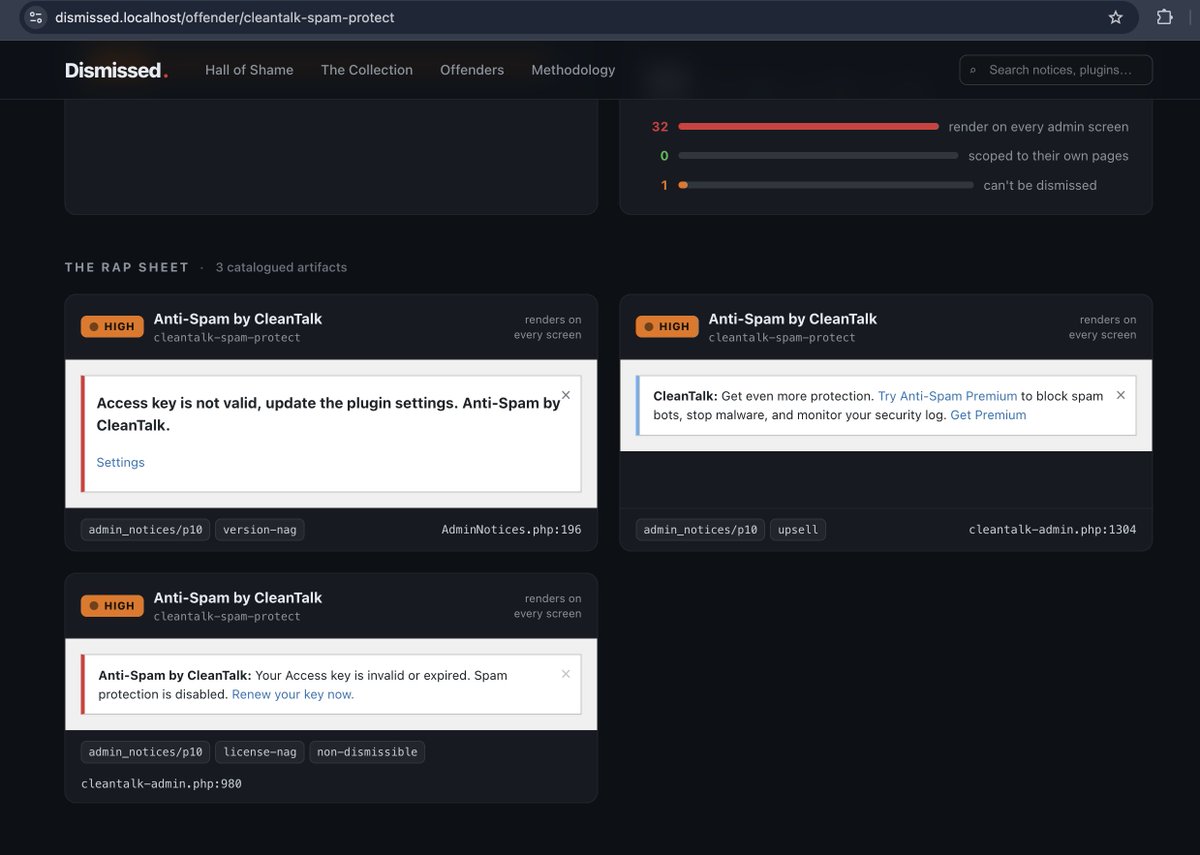Click the search magnifier icon
Screen dimensions: 1200x855
(x=973, y=70)
